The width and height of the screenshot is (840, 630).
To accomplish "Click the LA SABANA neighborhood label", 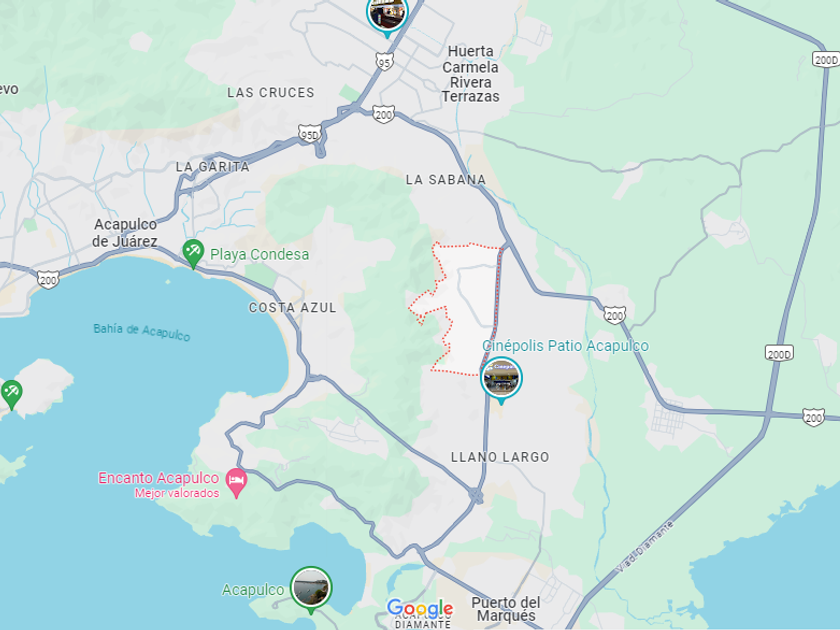I will 446,179.
